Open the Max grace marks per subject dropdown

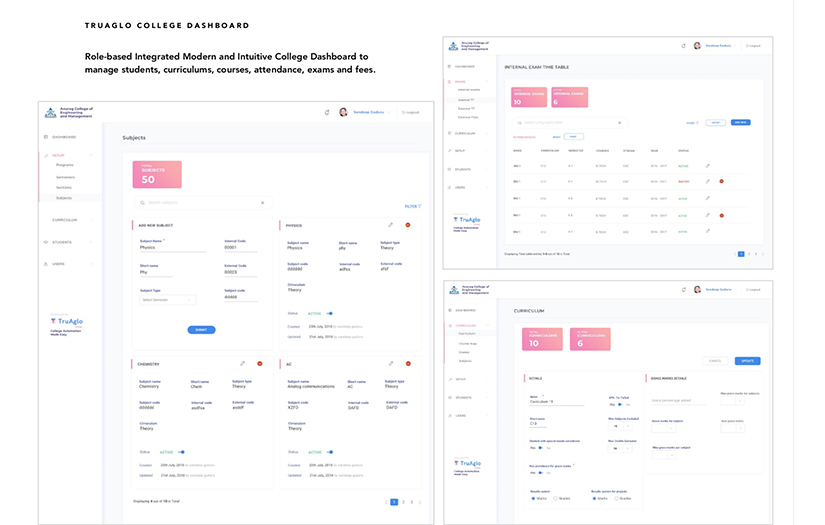point(664,455)
